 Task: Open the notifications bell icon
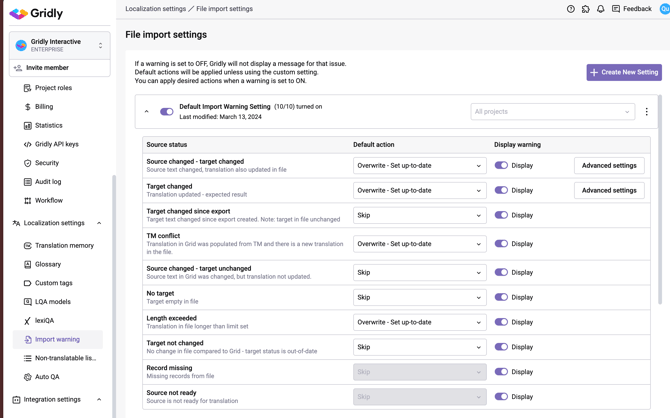[x=601, y=9]
